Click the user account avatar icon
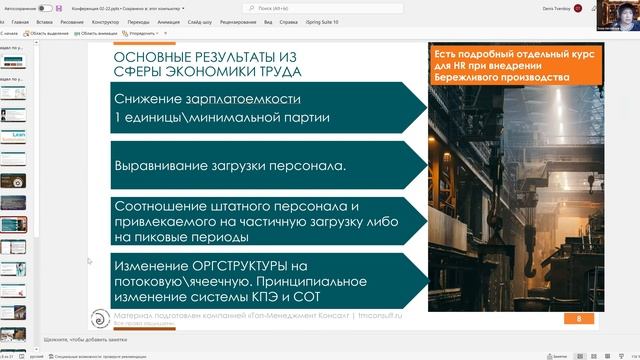This screenshot has height=360, width=640. pos(578,8)
